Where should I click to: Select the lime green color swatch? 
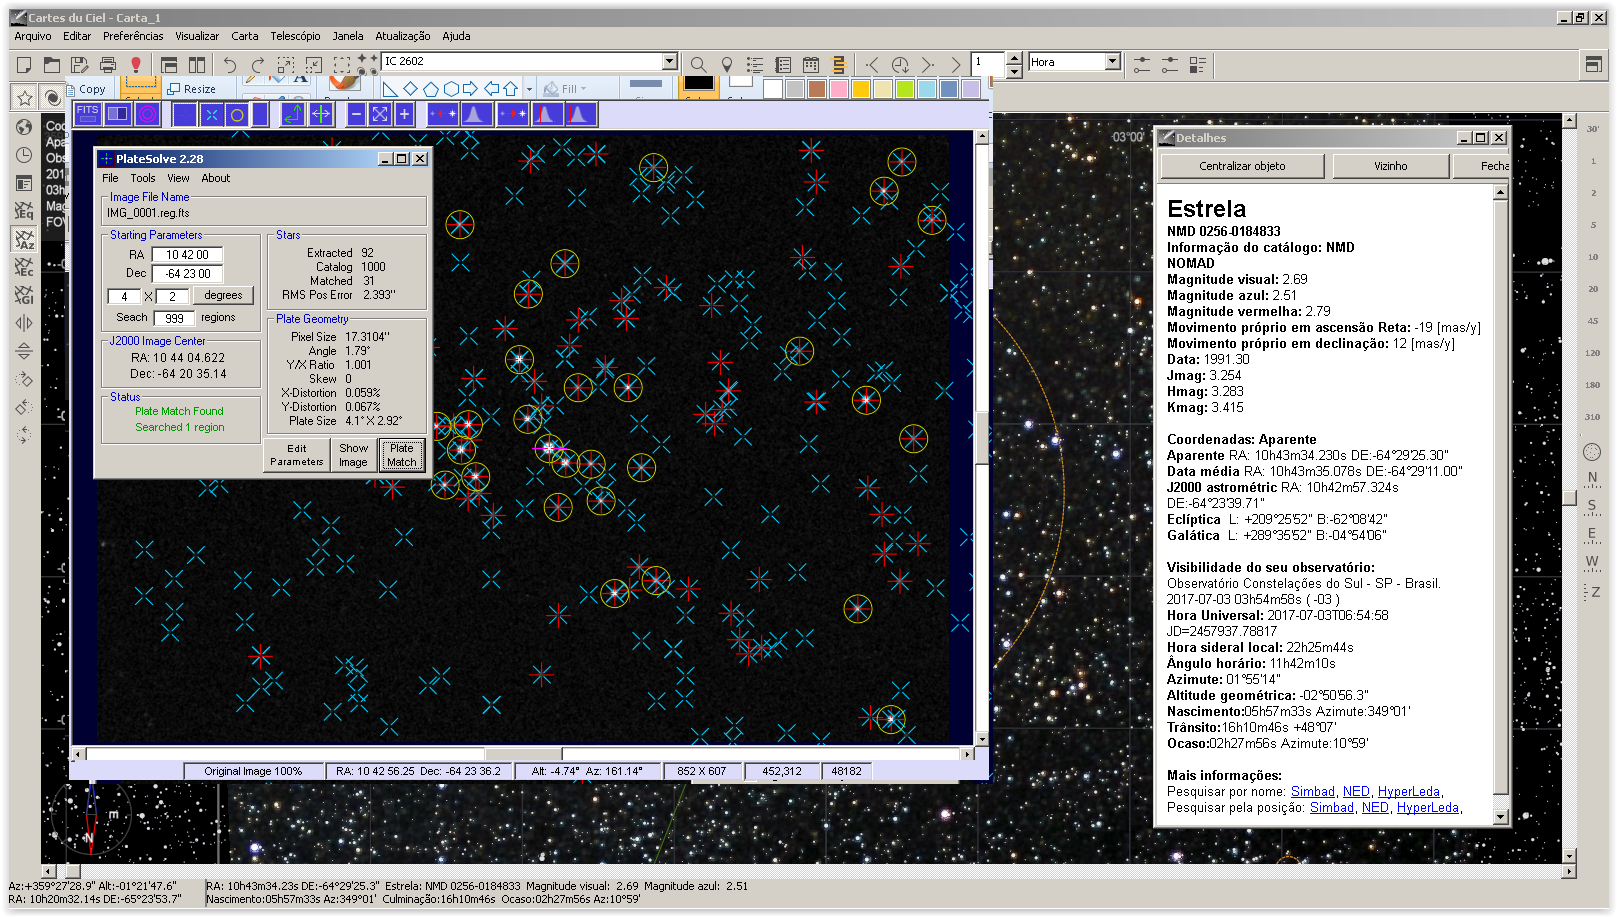(x=905, y=89)
